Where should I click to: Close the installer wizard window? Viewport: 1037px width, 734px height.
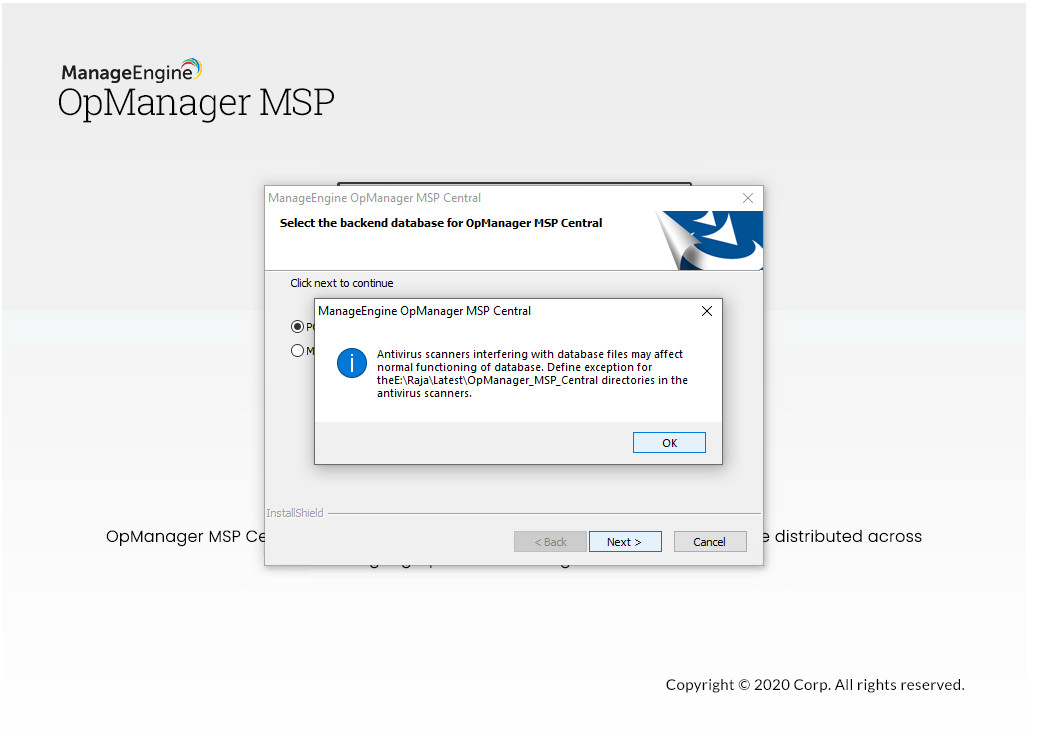click(x=747, y=197)
